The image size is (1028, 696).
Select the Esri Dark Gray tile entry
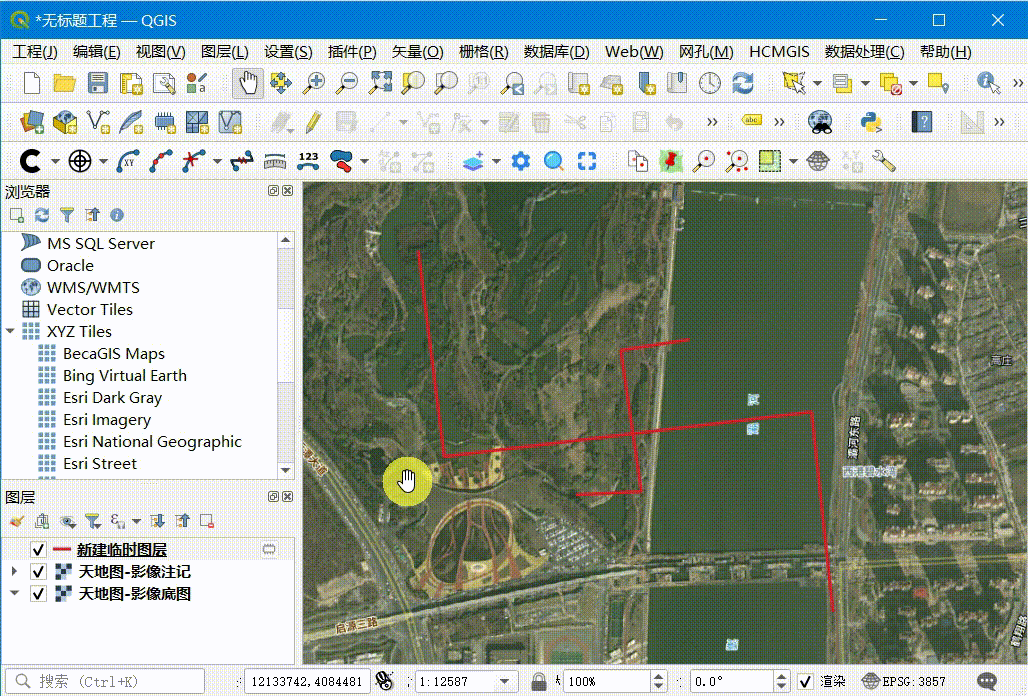point(112,398)
